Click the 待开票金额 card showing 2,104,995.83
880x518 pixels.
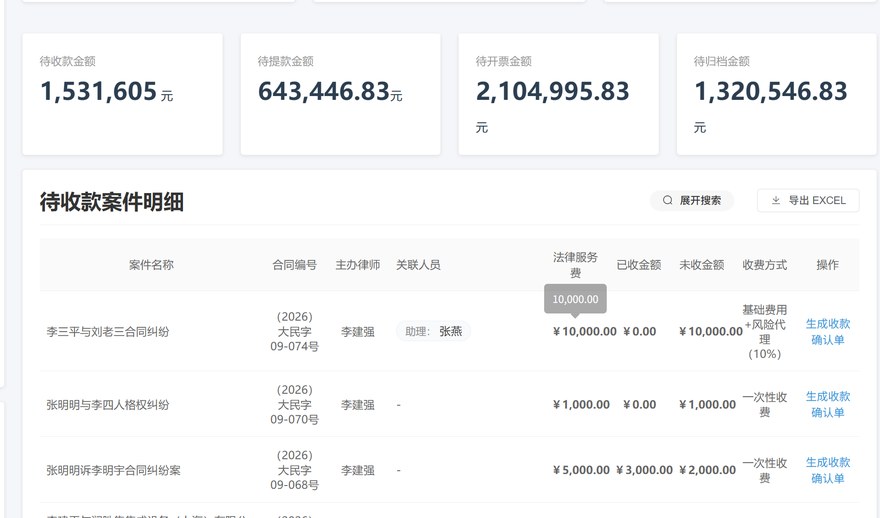pyautogui.click(x=558, y=94)
